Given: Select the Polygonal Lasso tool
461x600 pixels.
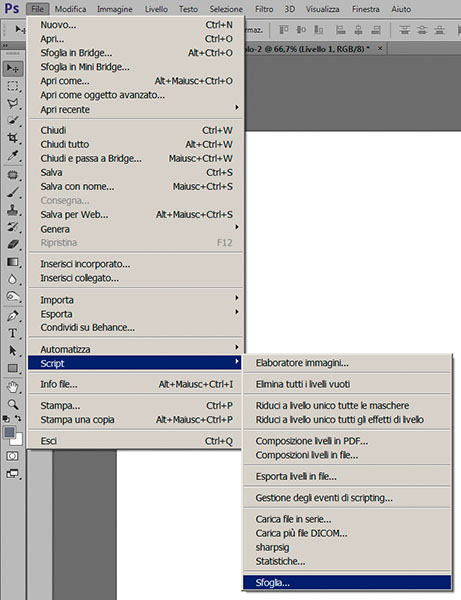Looking at the screenshot, I should 13,103.
